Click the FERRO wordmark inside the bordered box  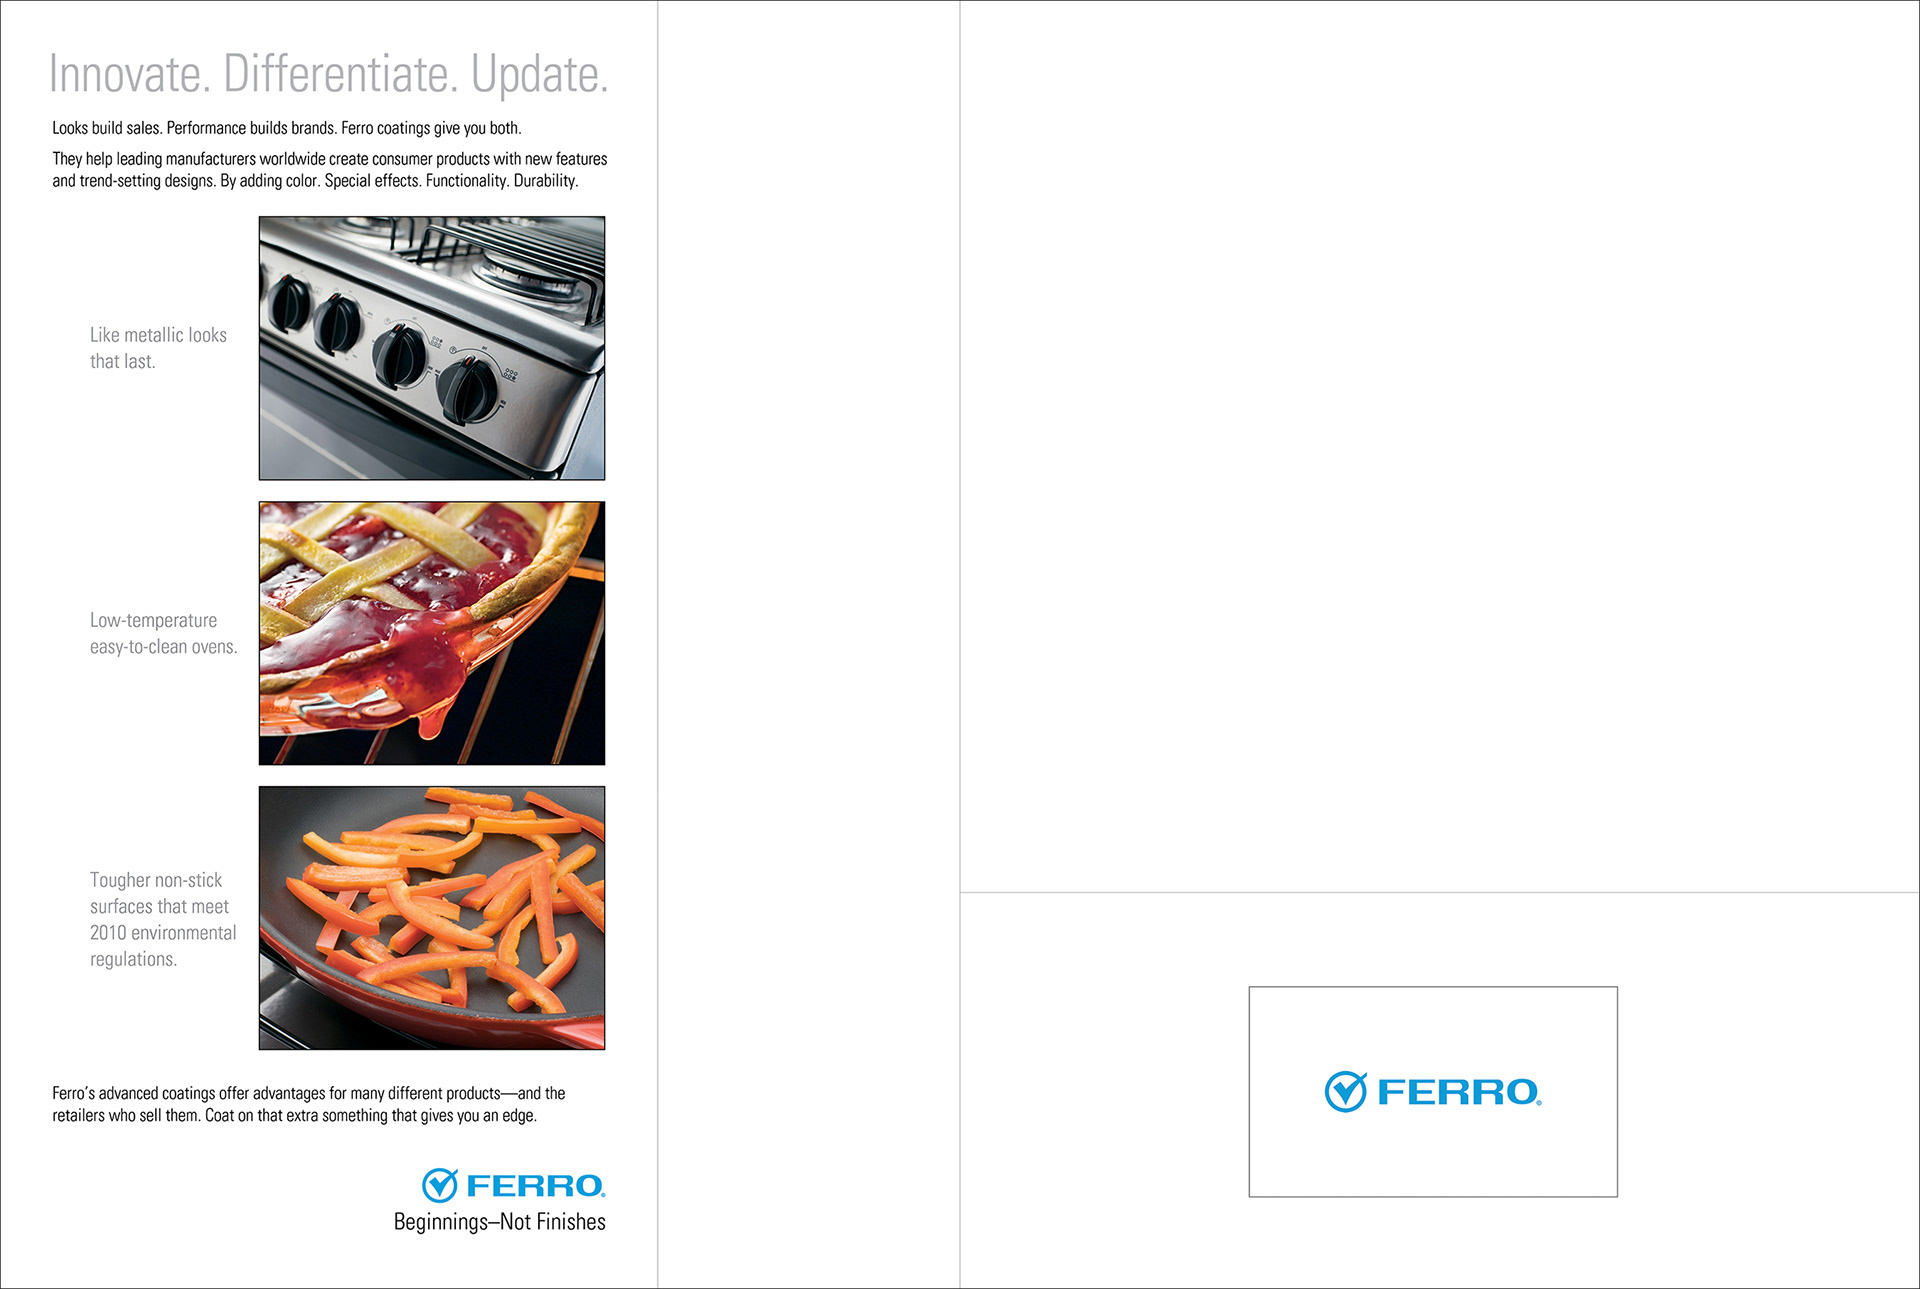(x=1459, y=1092)
